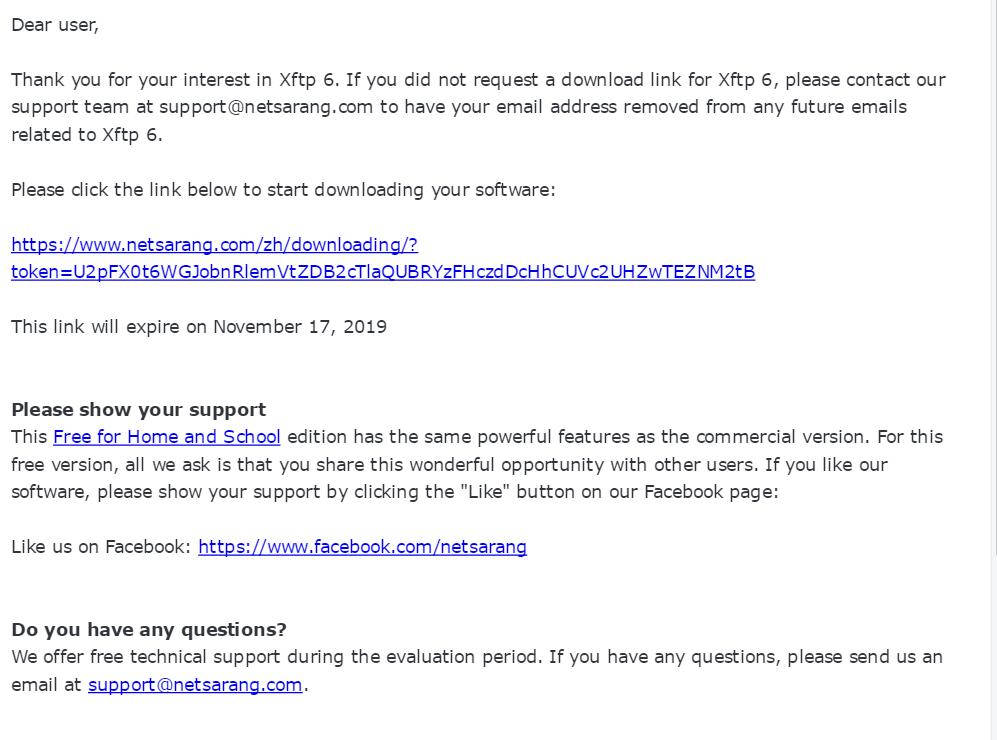The height and width of the screenshot is (740, 997).
Task: Click "We offer free technical support" sentence
Action: point(277,657)
